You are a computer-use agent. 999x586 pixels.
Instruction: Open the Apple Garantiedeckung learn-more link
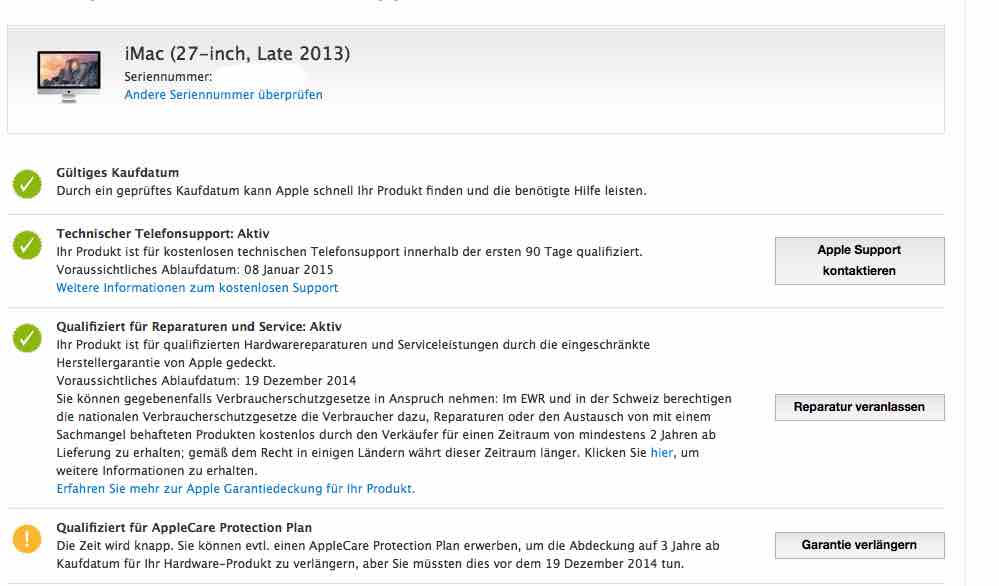point(235,489)
